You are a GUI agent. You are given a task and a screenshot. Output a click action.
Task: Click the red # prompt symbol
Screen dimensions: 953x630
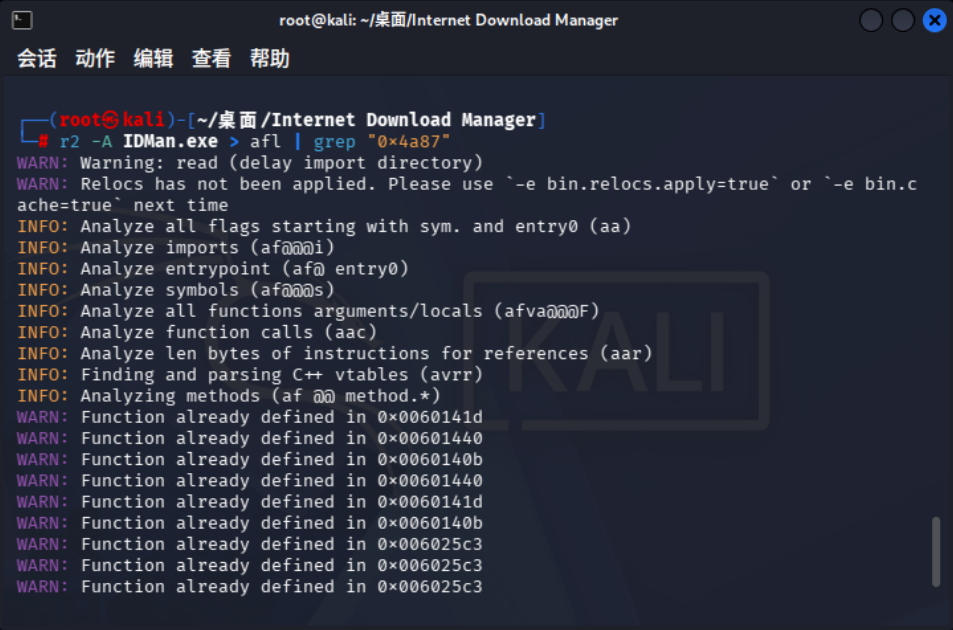pyautogui.click(x=43, y=142)
